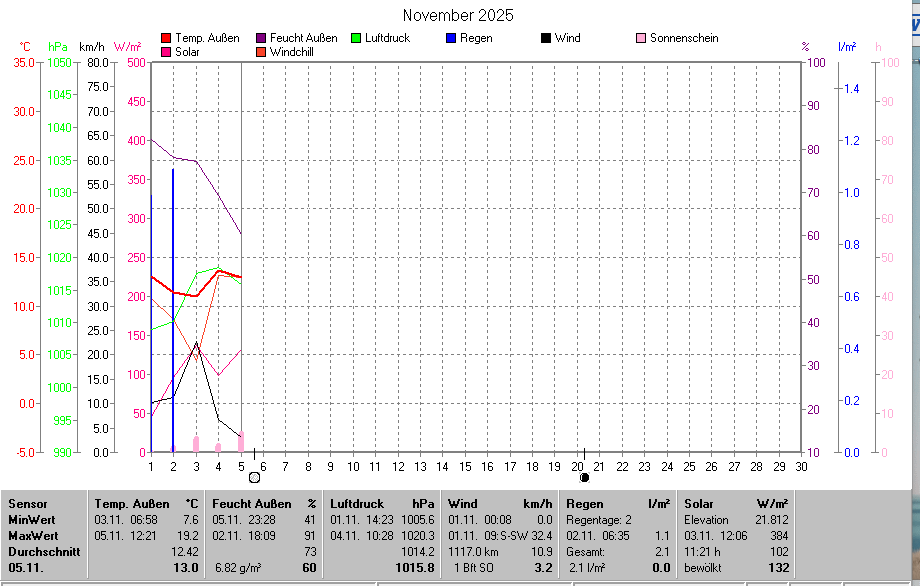
Task: Click the hPa axis unit label
Action: point(58,46)
